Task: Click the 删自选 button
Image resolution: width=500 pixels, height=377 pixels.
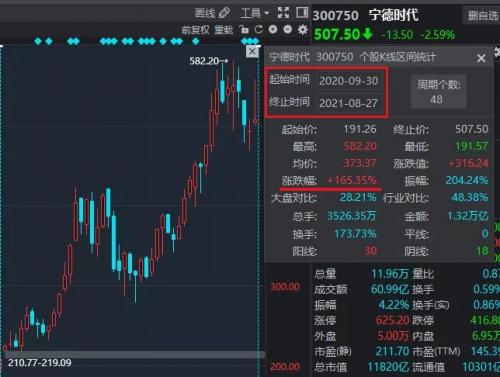Action: coord(482,15)
